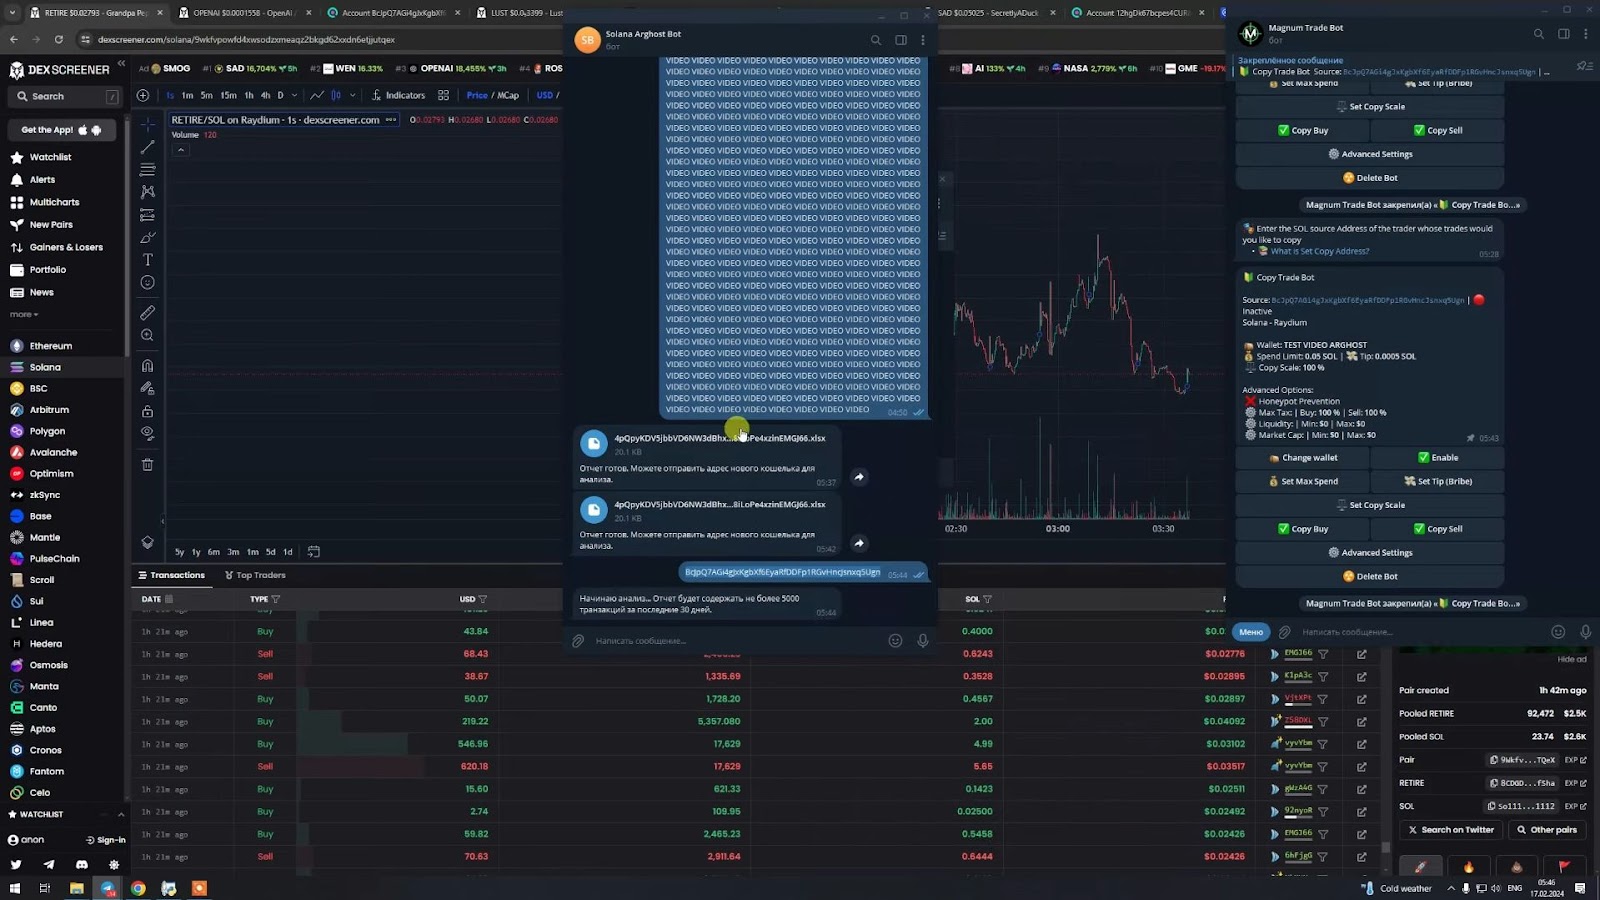
Task: Expand the 'more' section in the sidebar
Action: point(24,315)
